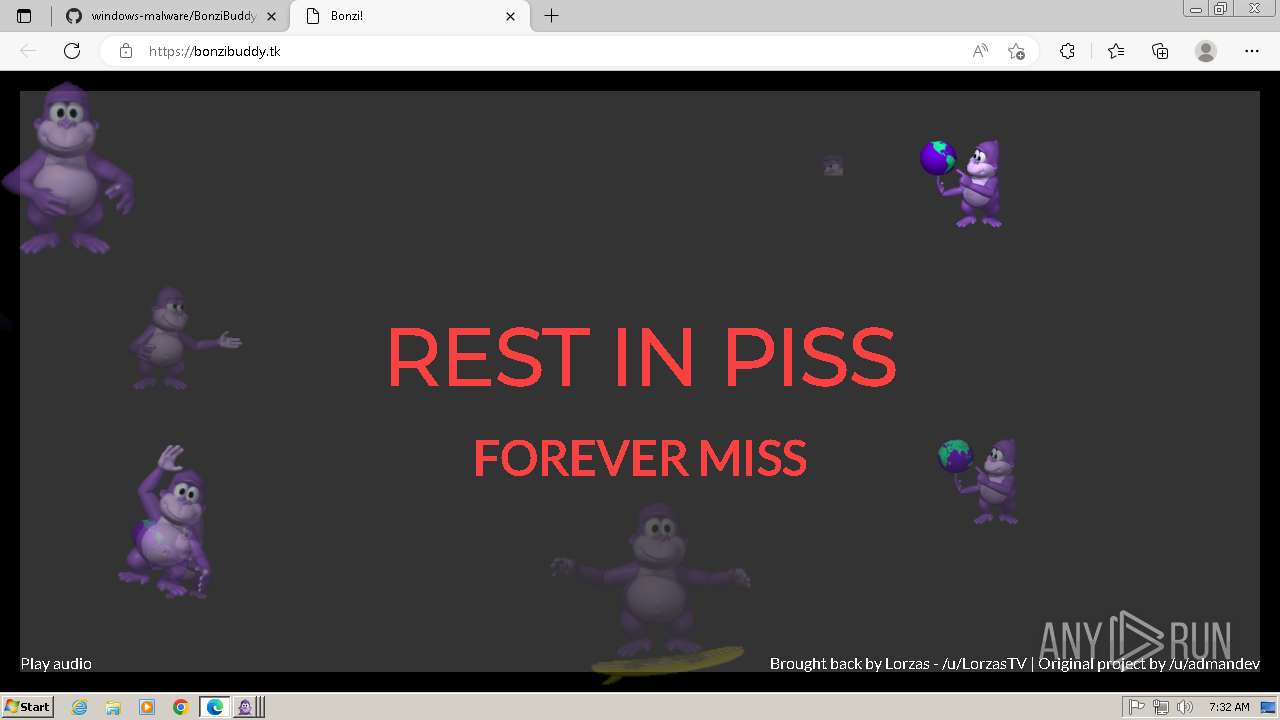Click the upper-right Bonzi holding a purple globe
This screenshot has width=1280, height=720.
963,182
